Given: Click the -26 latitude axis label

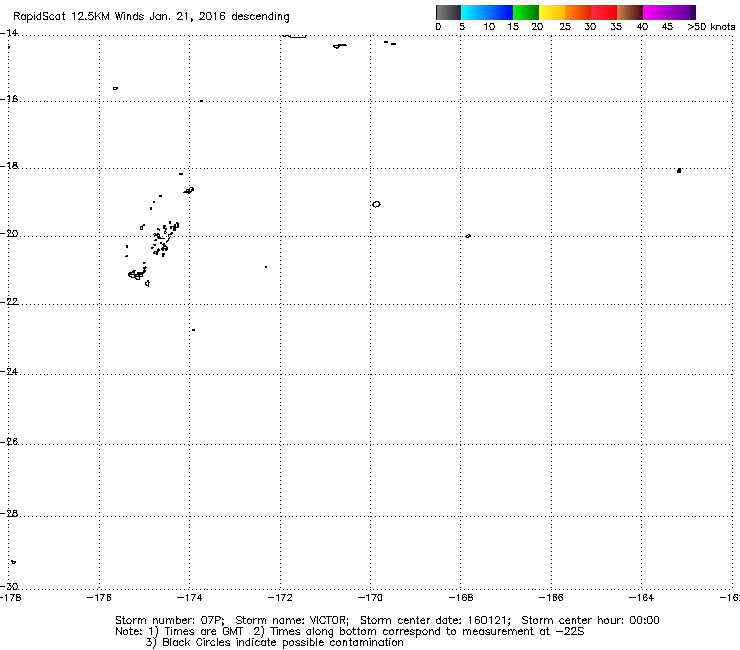Looking at the screenshot, I should click(x=9, y=441).
